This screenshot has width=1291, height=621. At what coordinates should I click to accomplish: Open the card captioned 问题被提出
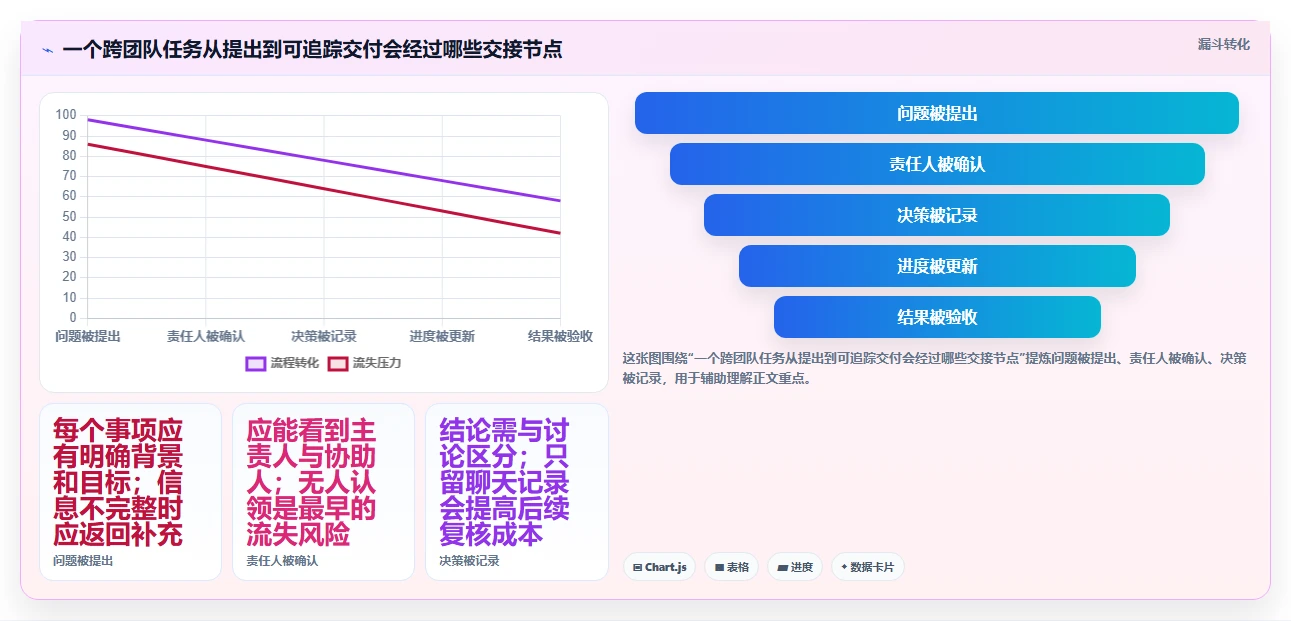pyautogui.click(x=130, y=491)
